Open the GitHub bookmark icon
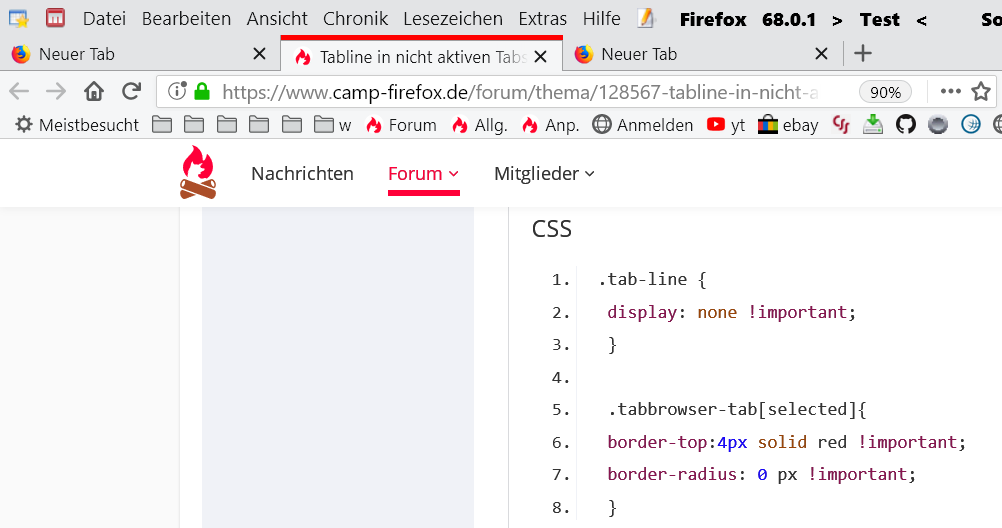 905,124
